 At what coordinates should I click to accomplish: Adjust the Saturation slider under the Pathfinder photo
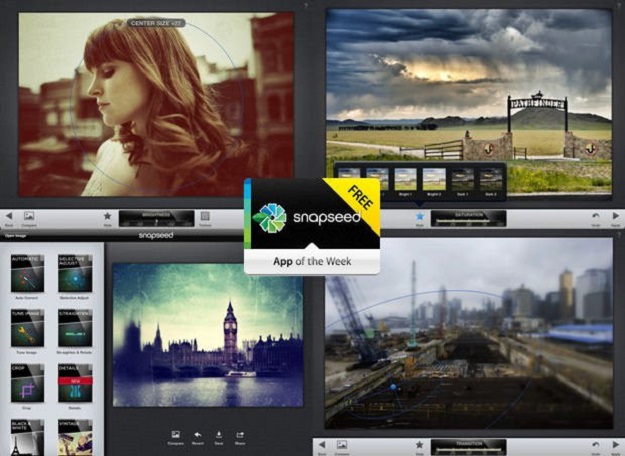pyautogui.click(x=468, y=218)
